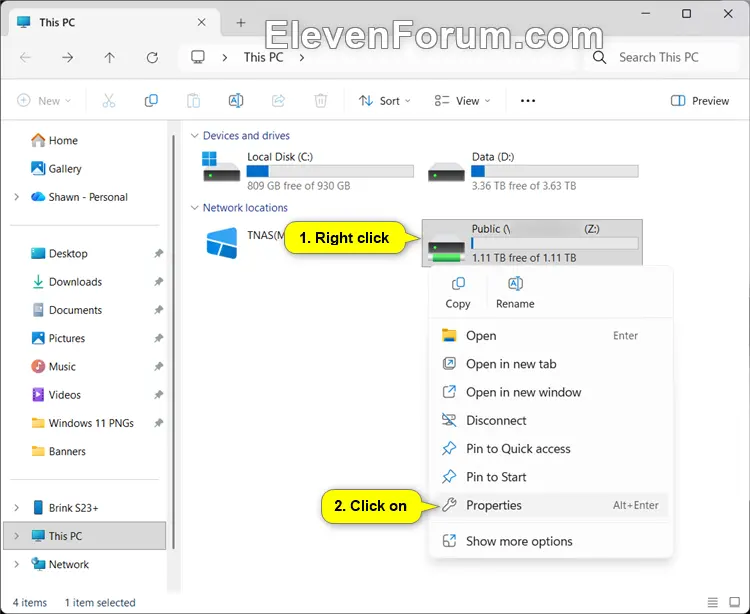Screen dimensions: 750x614
Task: Open Windows 11 PNGs folder in sidebar
Action: coord(82,423)
